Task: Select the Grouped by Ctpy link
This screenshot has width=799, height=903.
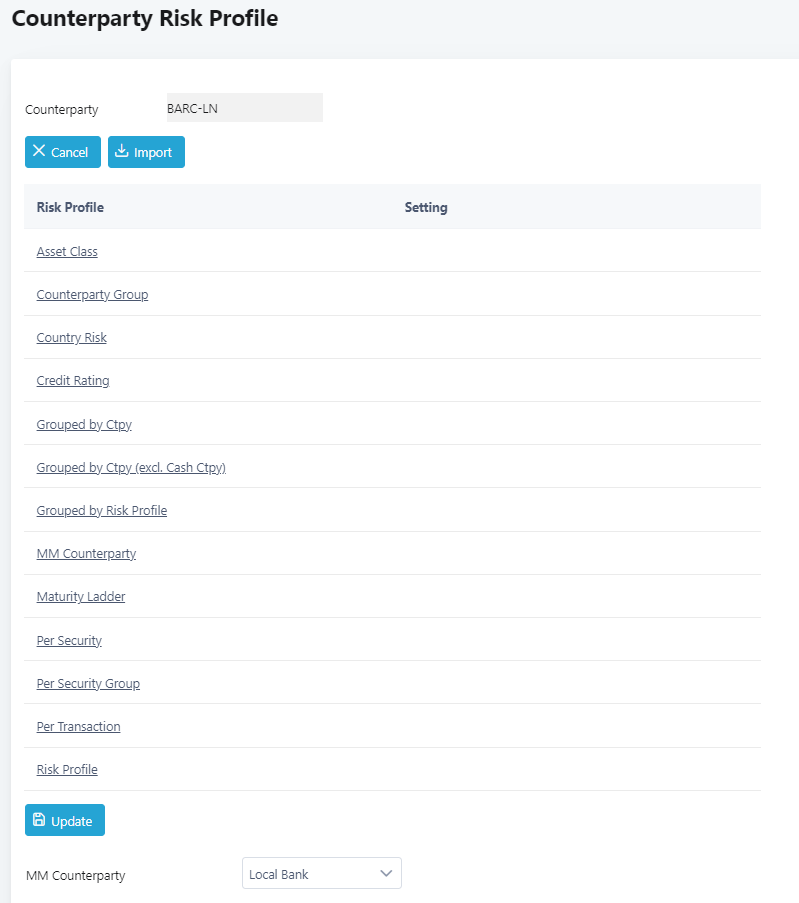Action: pos(84,425)
